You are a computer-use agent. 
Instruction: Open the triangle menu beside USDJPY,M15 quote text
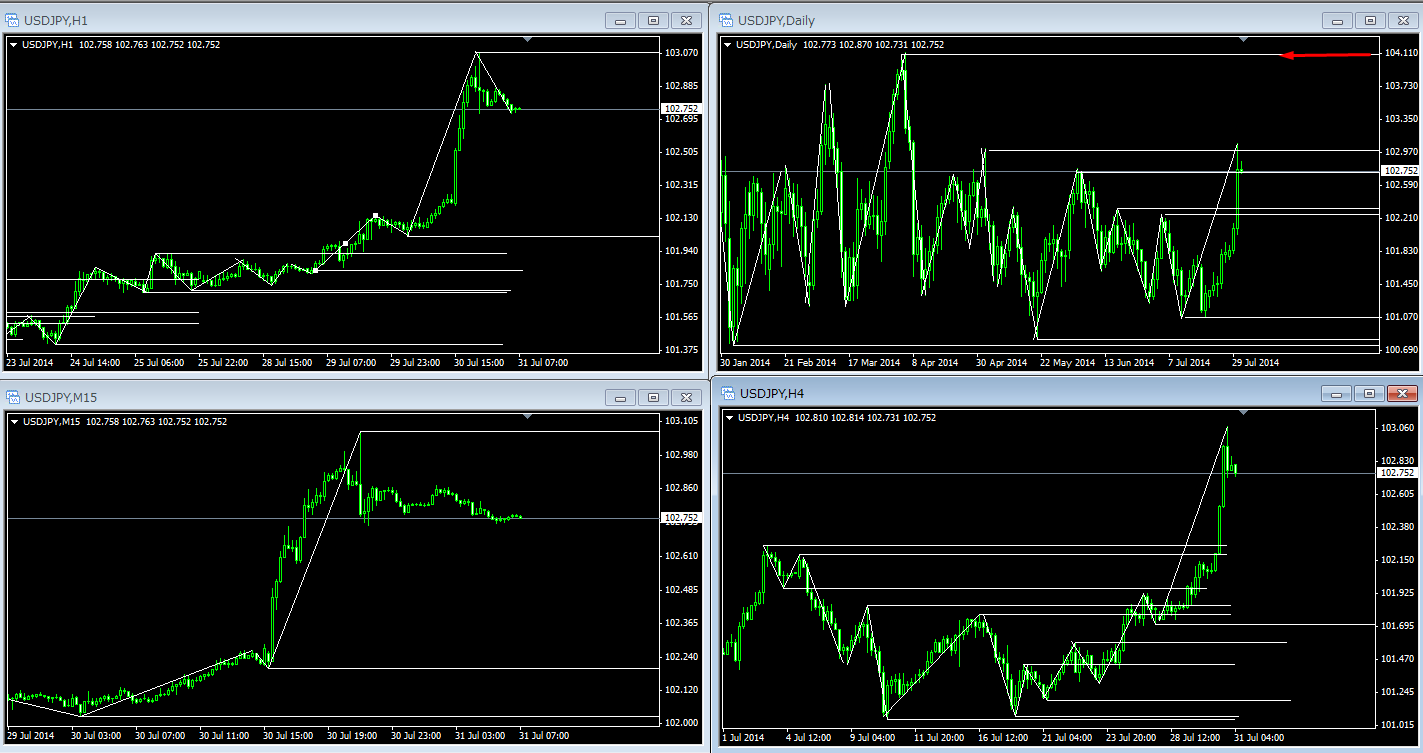tap(13, 421)
